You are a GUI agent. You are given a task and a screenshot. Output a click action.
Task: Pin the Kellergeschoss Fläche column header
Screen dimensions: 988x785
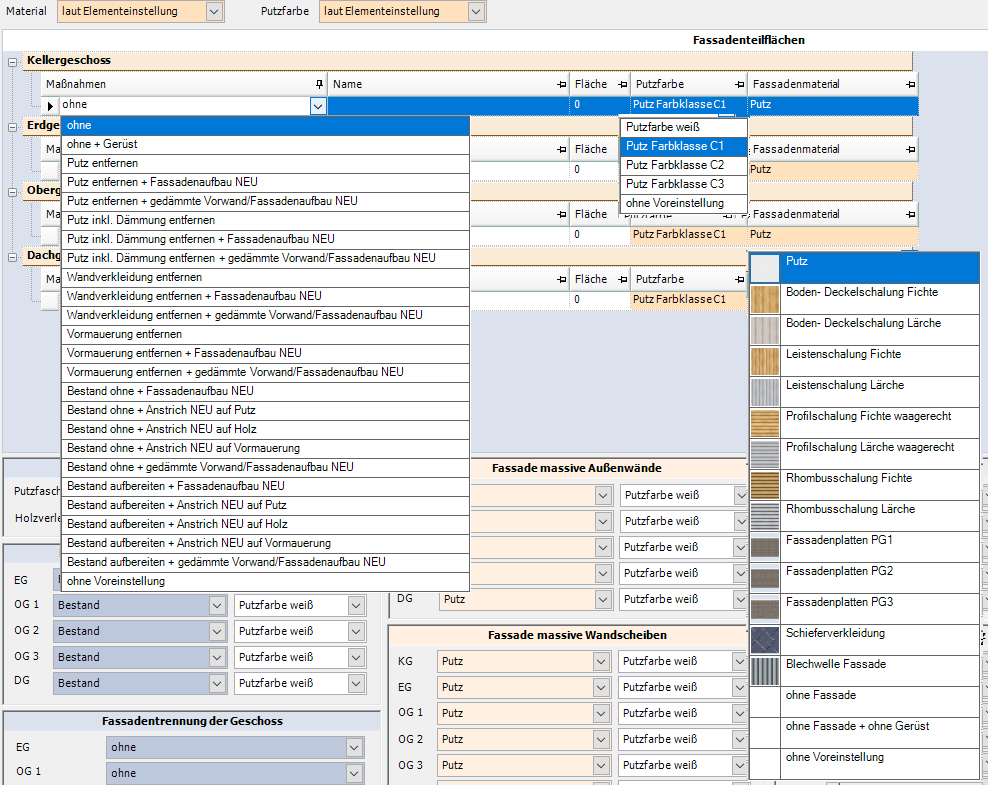pyautogui.click(x=622, y=85)
